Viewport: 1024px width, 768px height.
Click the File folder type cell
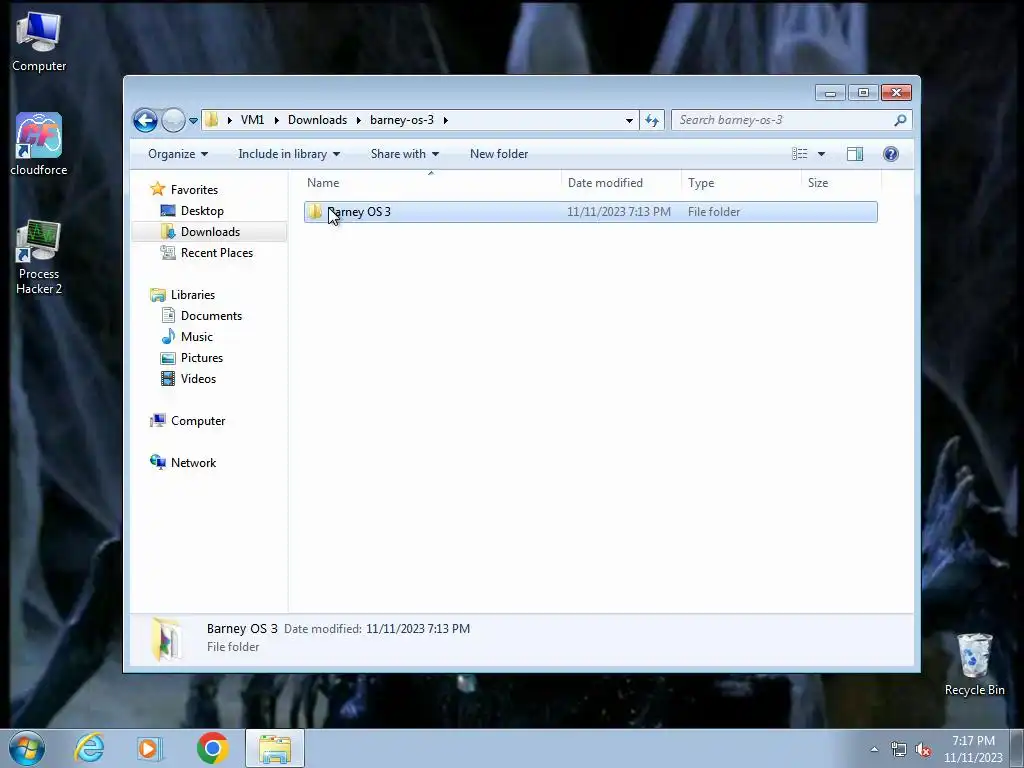714,212
